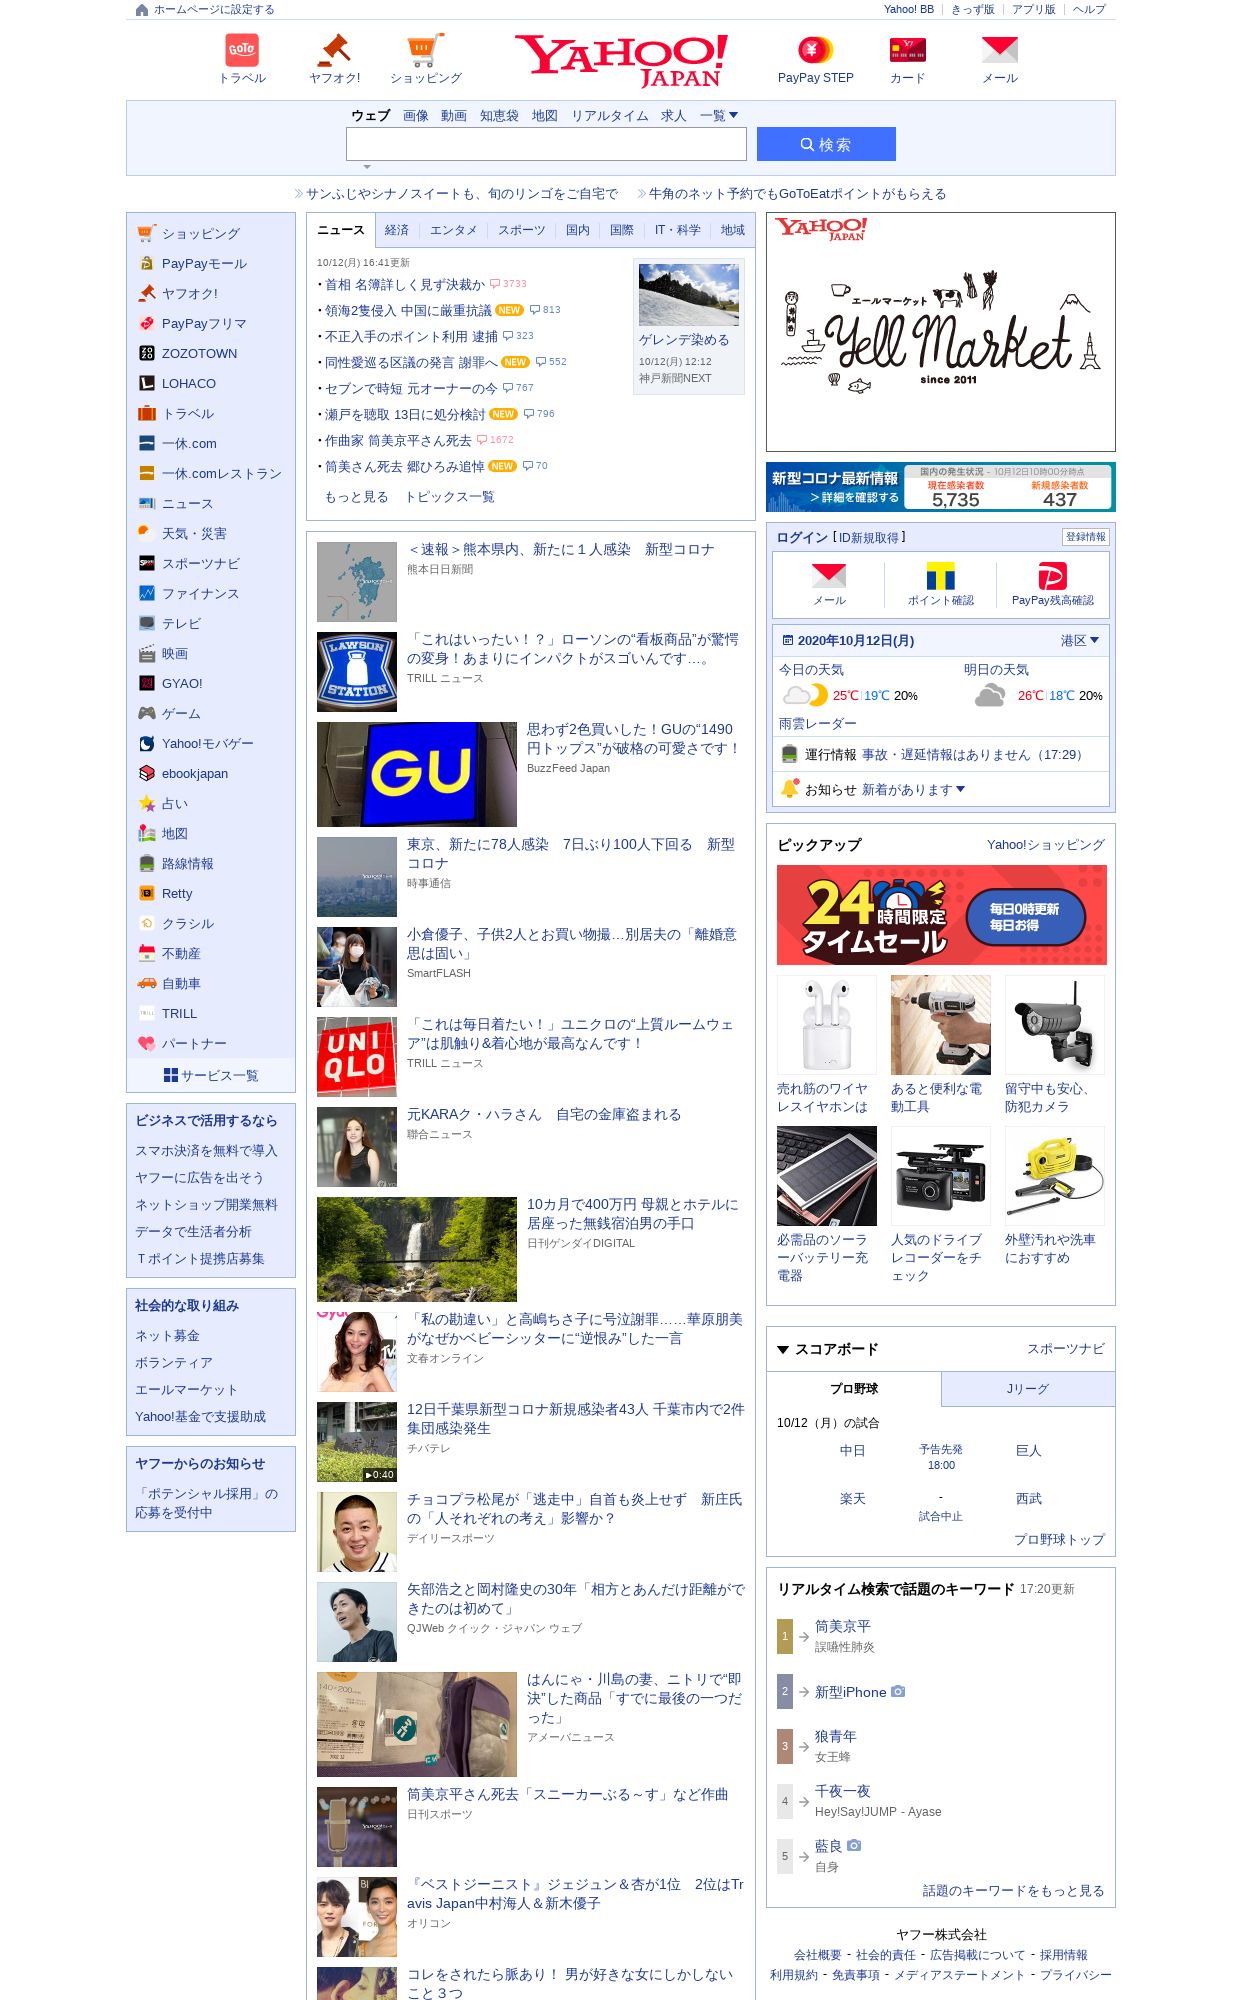Select the 画像 search category
The width and height of the screenshot is (1242, 2000).
(416, 116)
